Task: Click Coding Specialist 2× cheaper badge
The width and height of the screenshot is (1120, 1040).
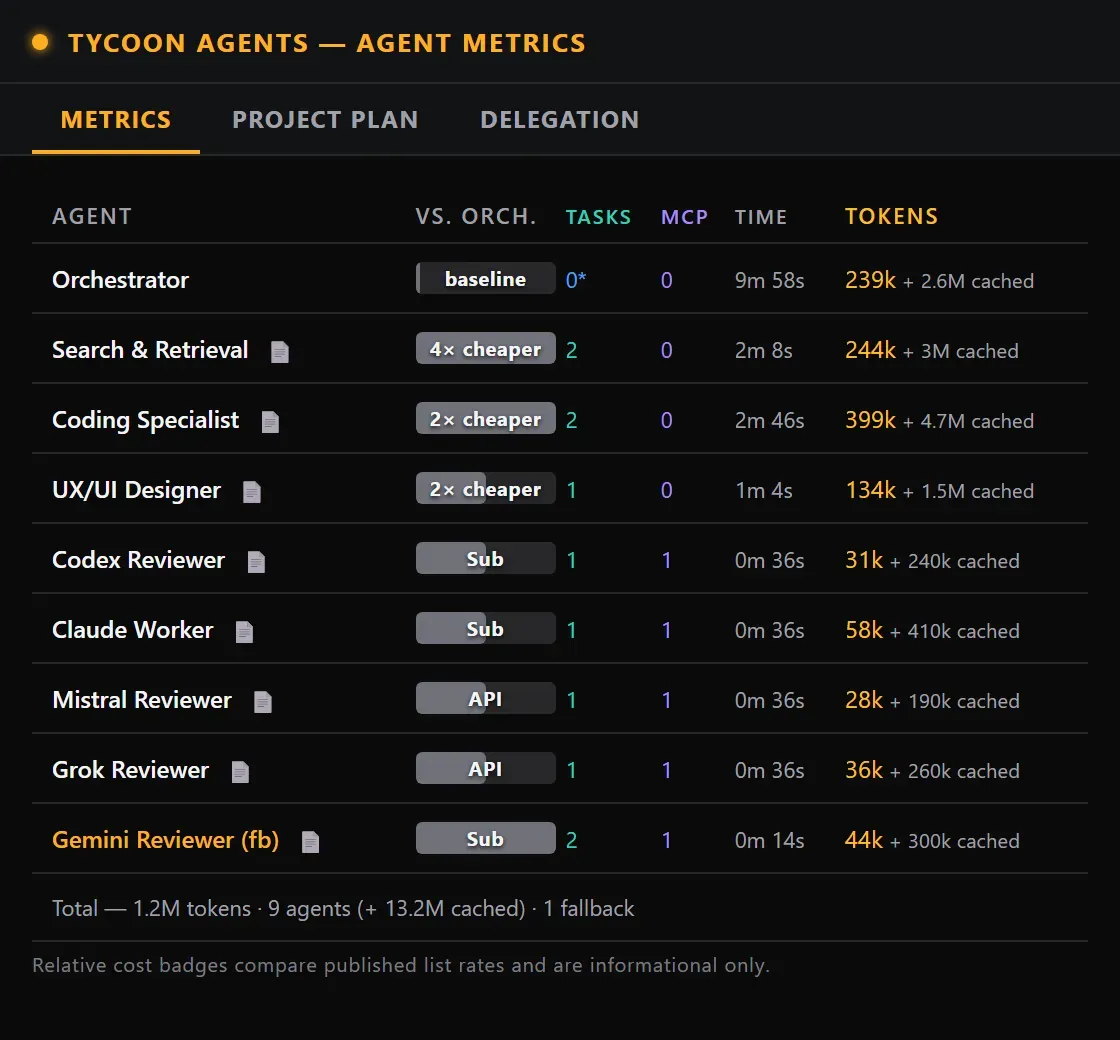Action: click(486, 418)
